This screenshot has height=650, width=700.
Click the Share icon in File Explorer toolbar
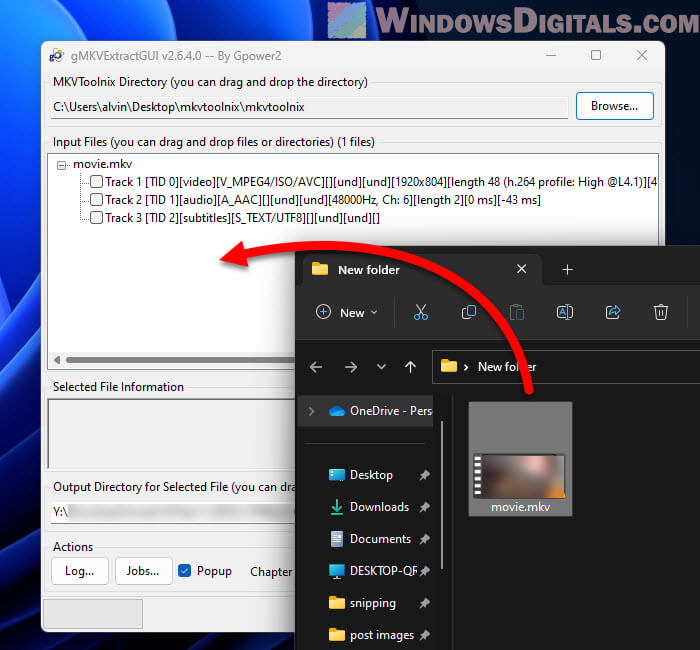pos(613,312)
